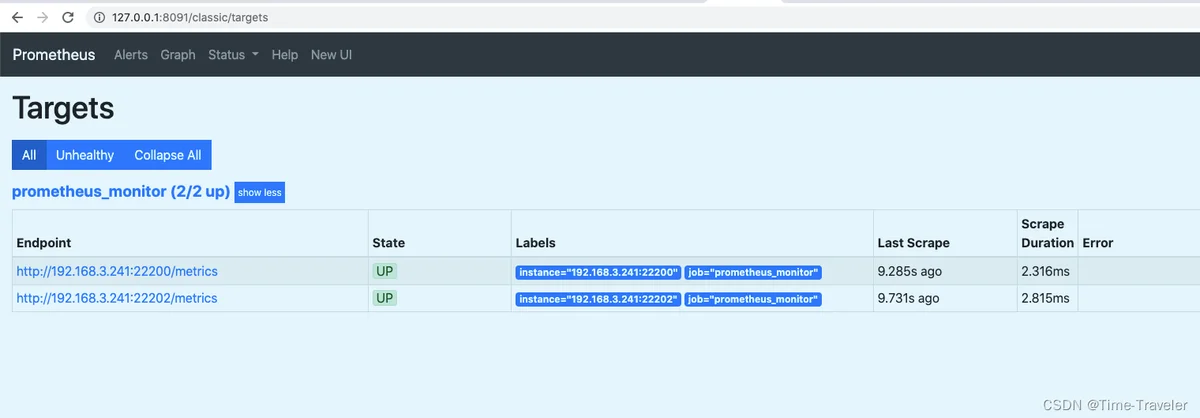Click the browser forward arrow

pyautogui.click(x=42, y=17)
